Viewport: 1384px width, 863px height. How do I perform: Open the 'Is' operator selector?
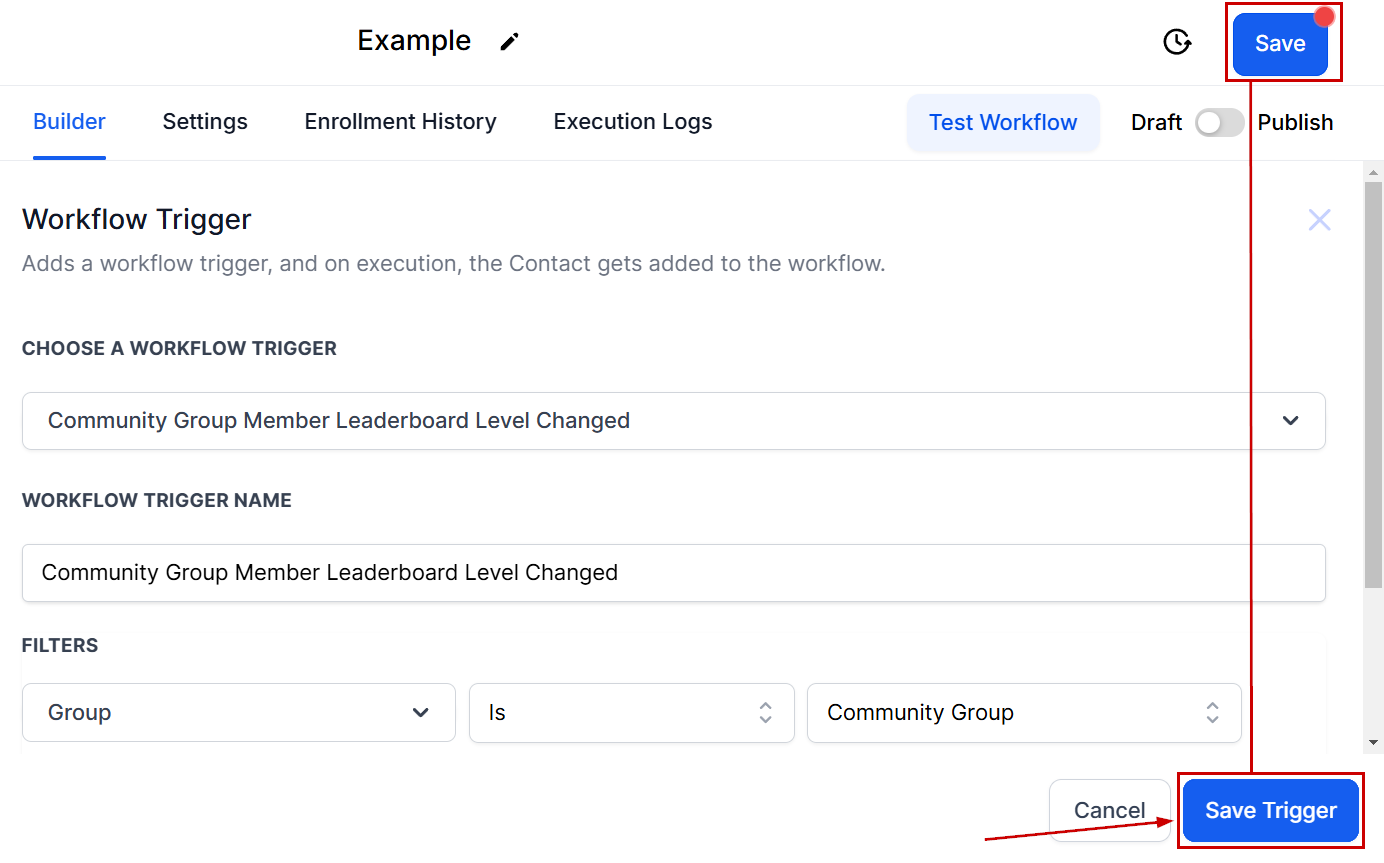click(631, 713)
